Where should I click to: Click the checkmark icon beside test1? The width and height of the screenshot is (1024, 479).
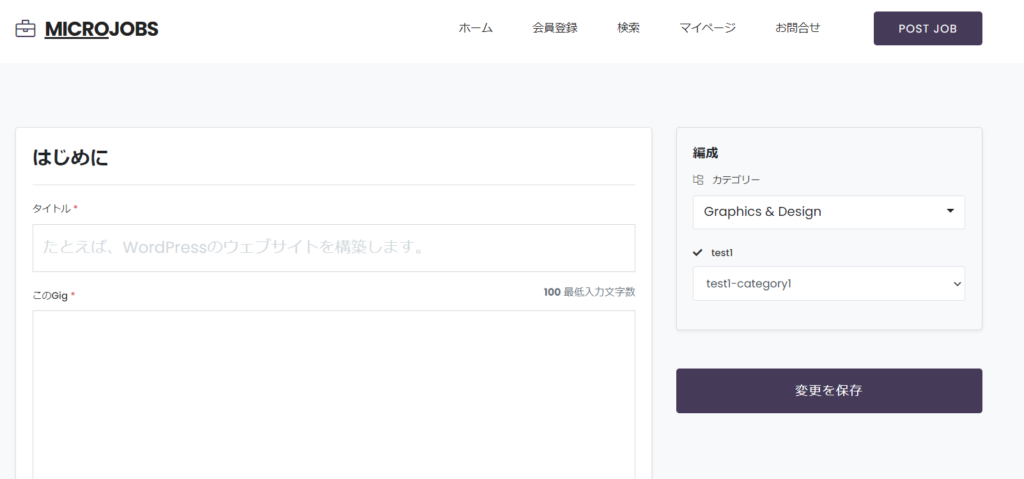pyautogui.click(x=698, y=252)
